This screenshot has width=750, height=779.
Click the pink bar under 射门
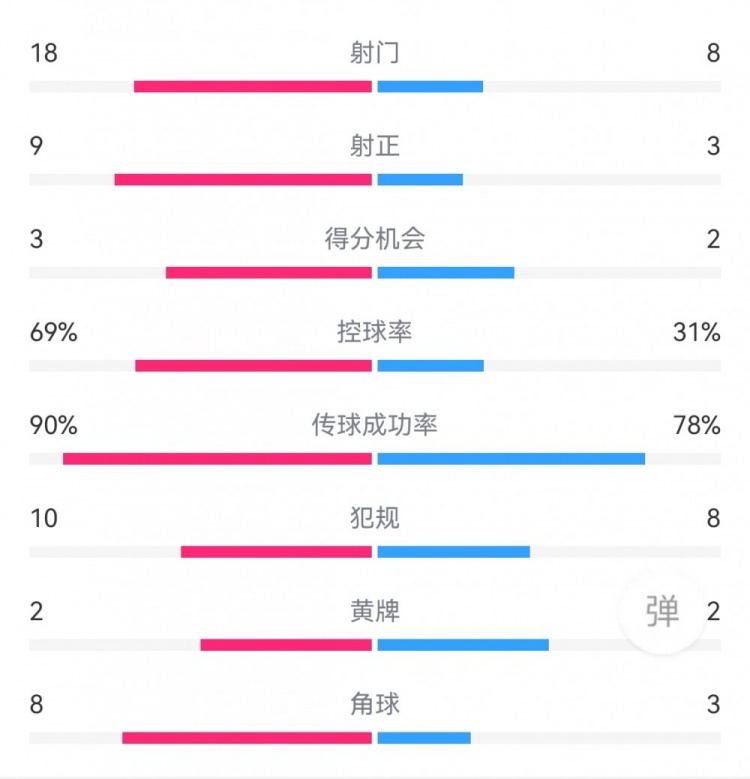253,87
